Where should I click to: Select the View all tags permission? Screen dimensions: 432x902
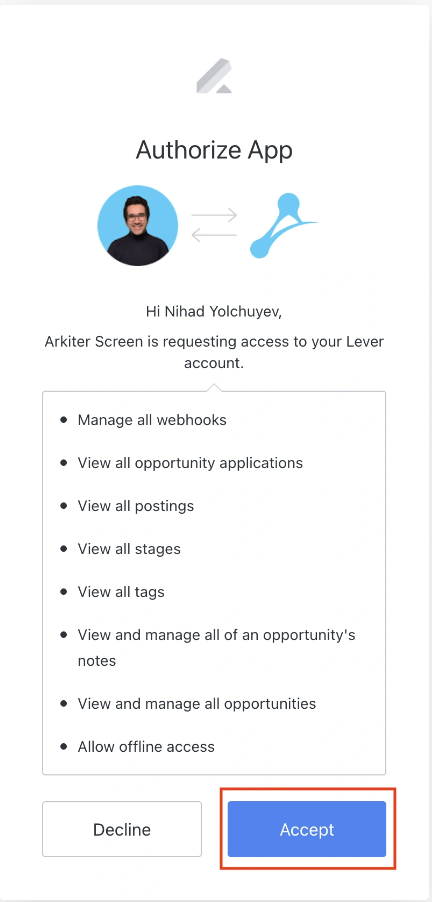click(x=121, y=592)
